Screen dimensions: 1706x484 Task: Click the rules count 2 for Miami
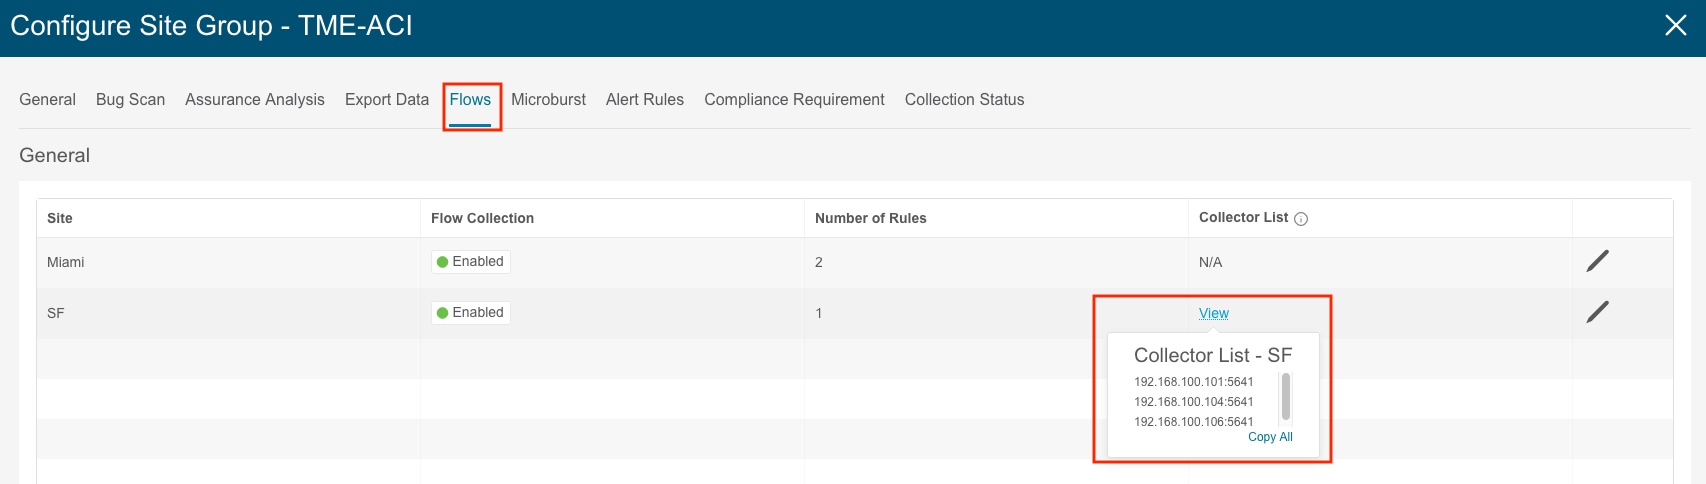tap(819, 262)
